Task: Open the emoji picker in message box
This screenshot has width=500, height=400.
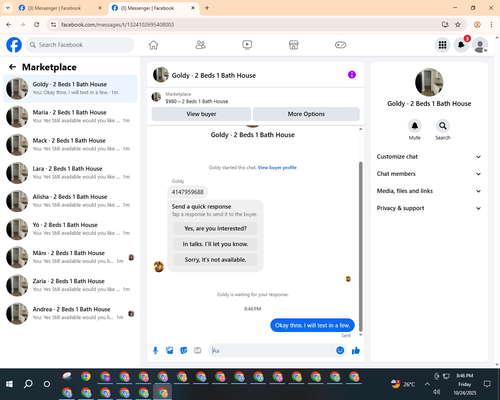Action: [340, 350]
